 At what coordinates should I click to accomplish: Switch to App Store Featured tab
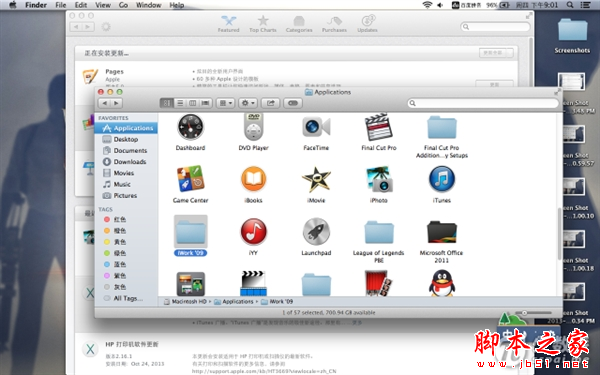click(x=228, y=24)
